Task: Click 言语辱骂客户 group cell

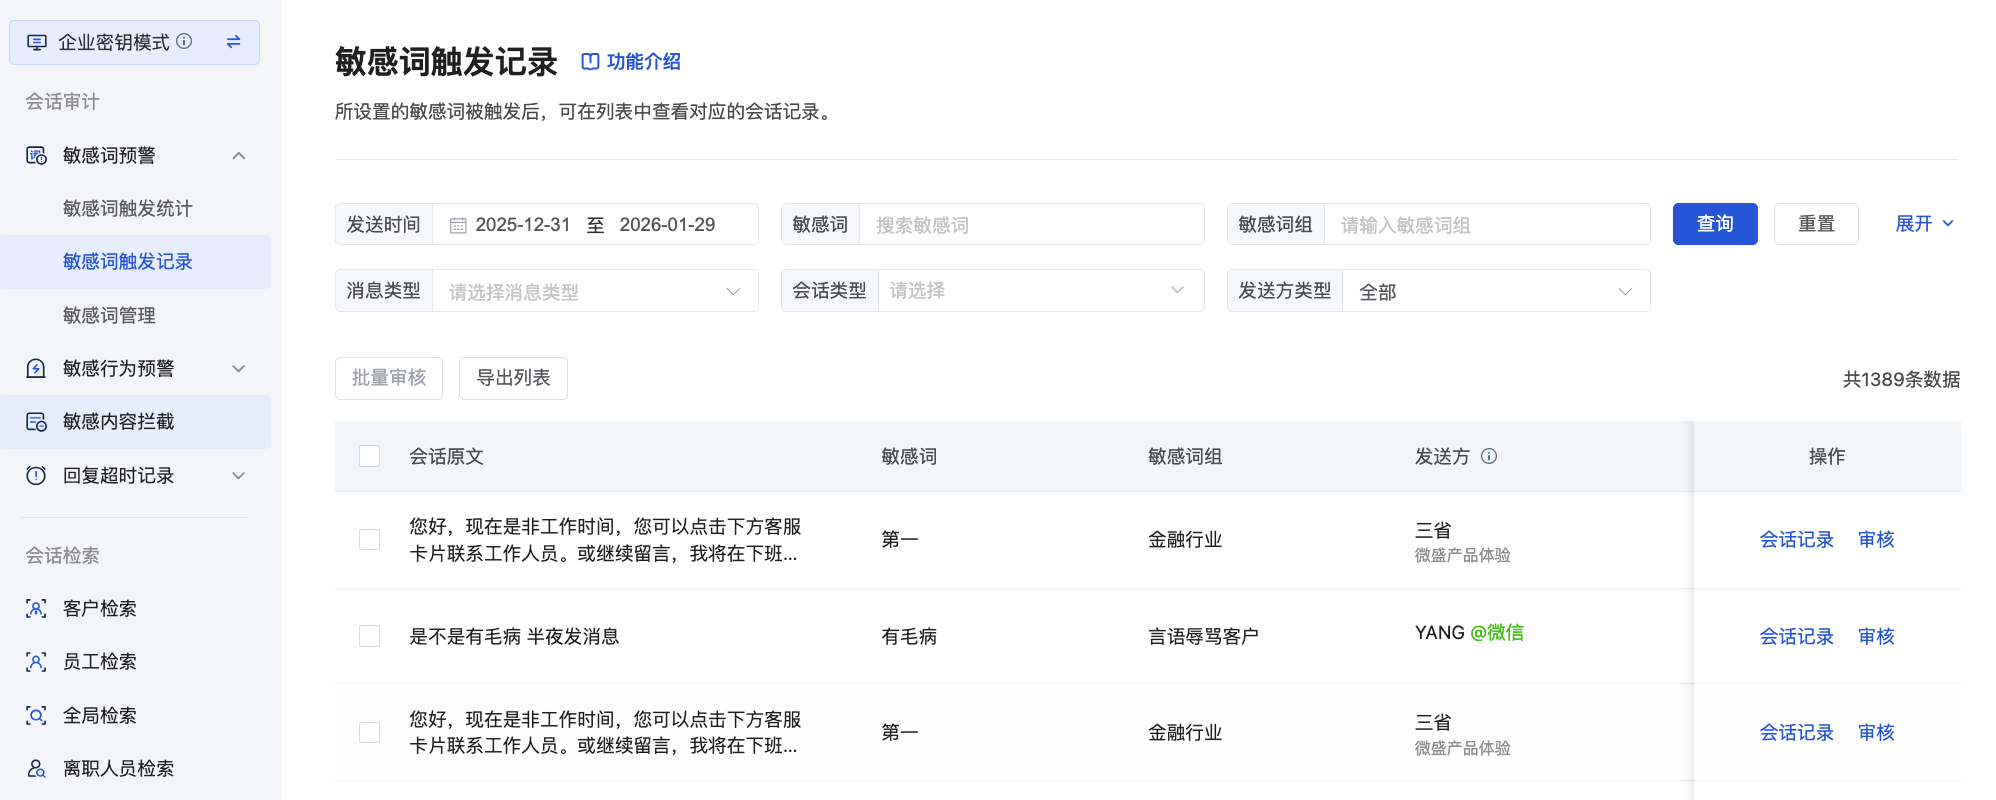Action: point(1203,636)
